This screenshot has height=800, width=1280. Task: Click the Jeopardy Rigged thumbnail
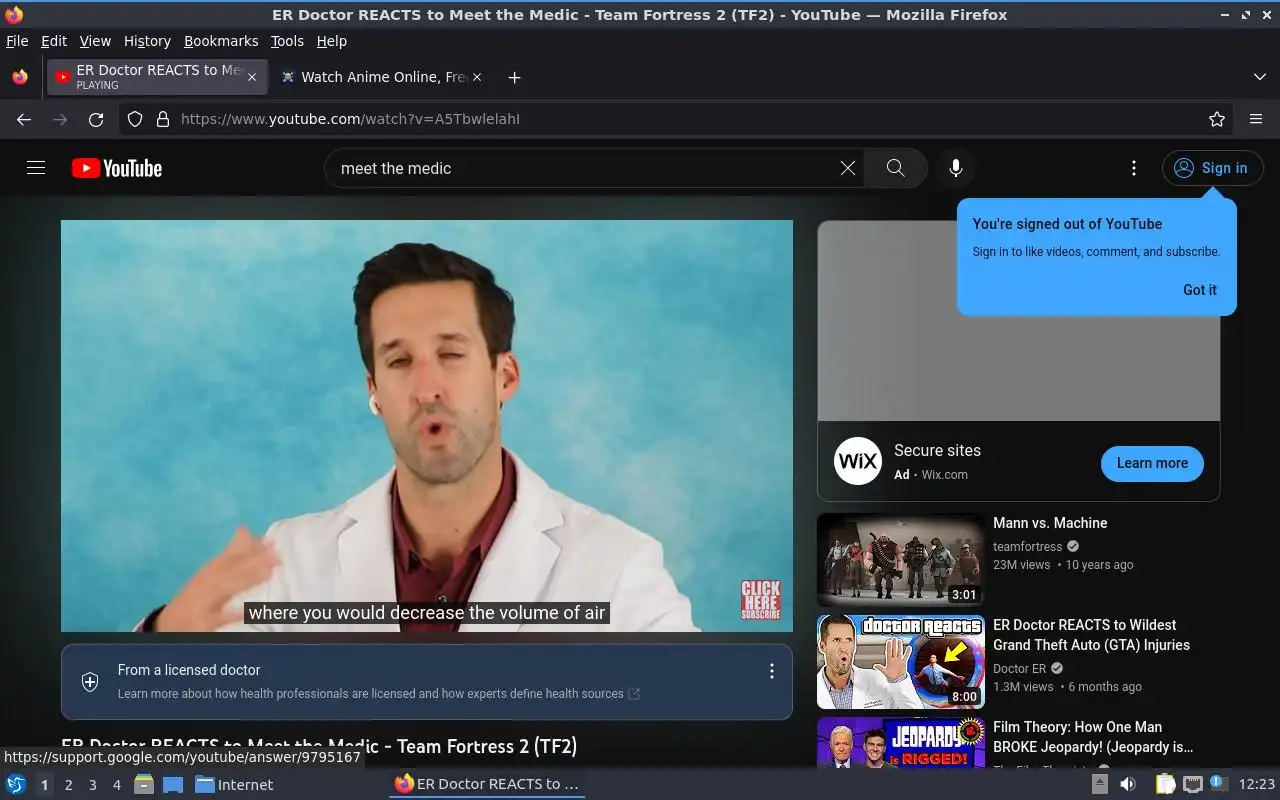[901, 742]
